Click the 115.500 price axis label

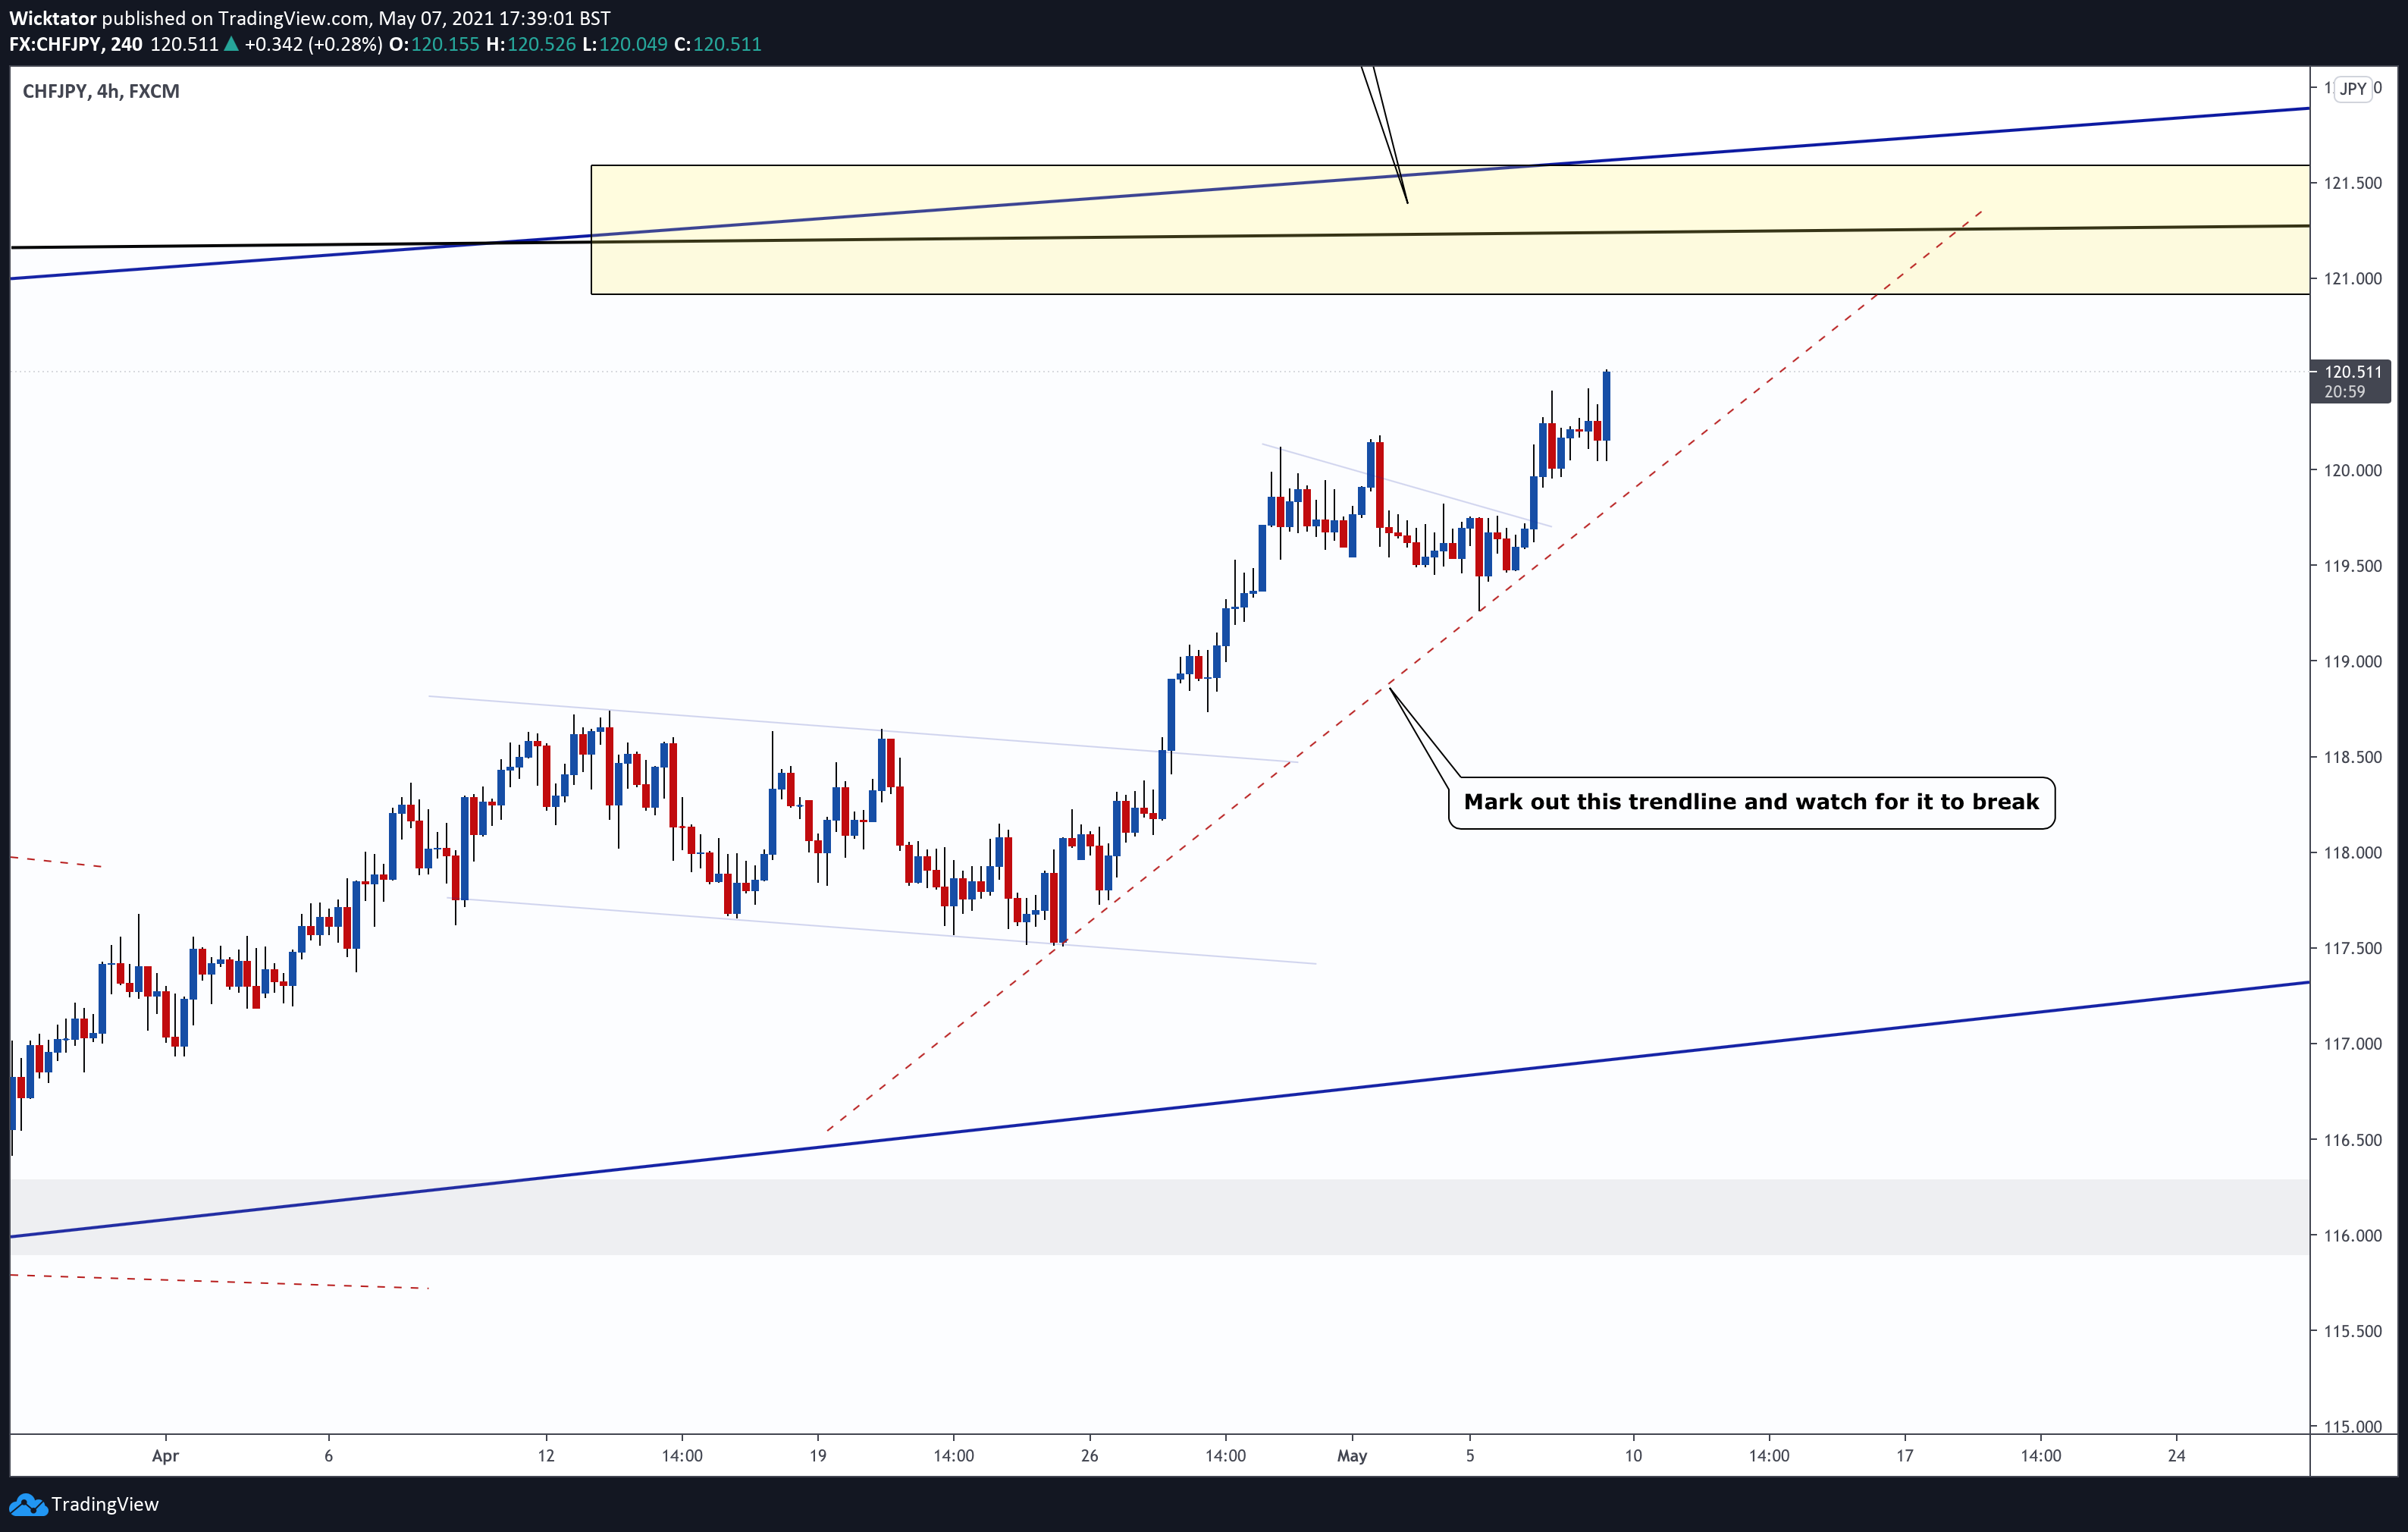point(2352,1331)
